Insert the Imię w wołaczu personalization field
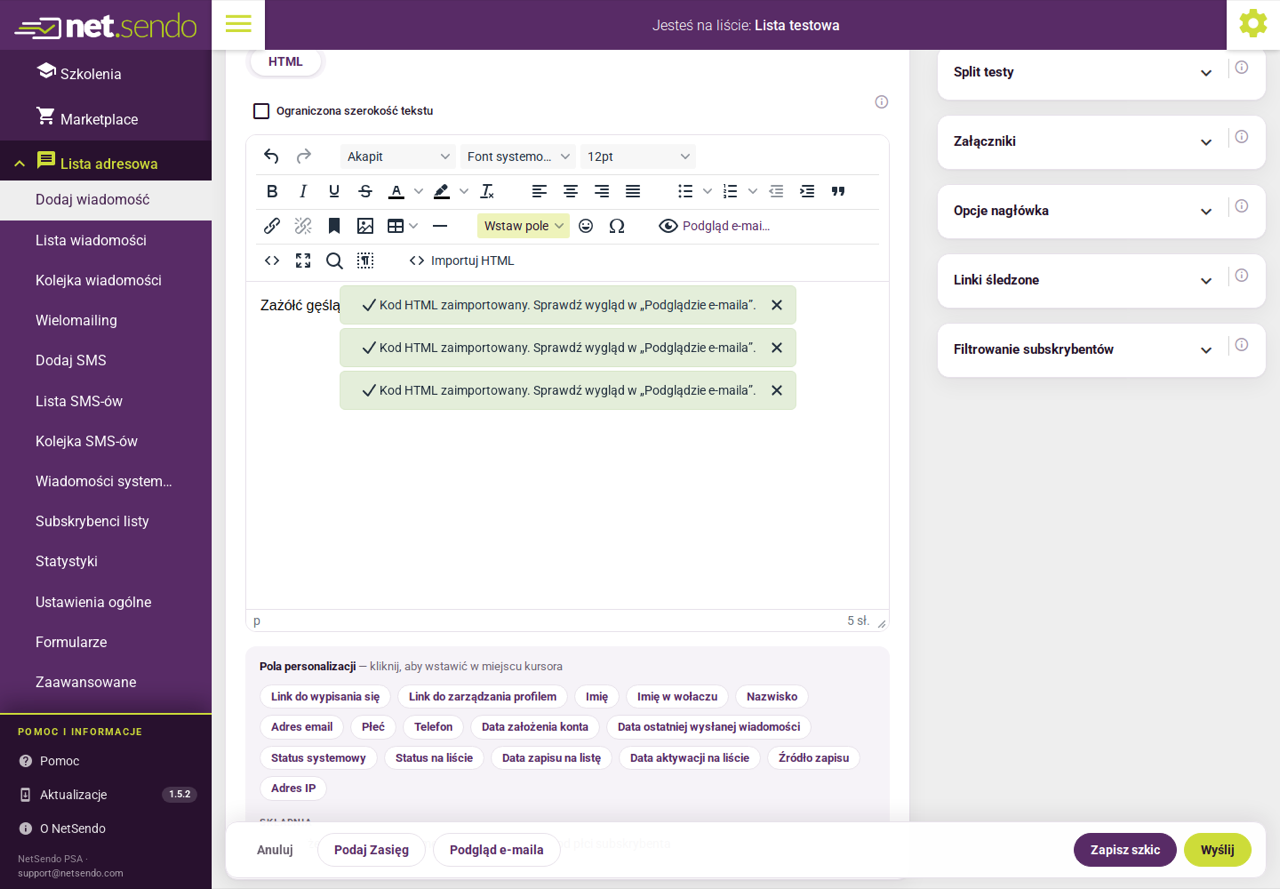This screenshot has width=1280, height=889. click(x=677, y=697)
